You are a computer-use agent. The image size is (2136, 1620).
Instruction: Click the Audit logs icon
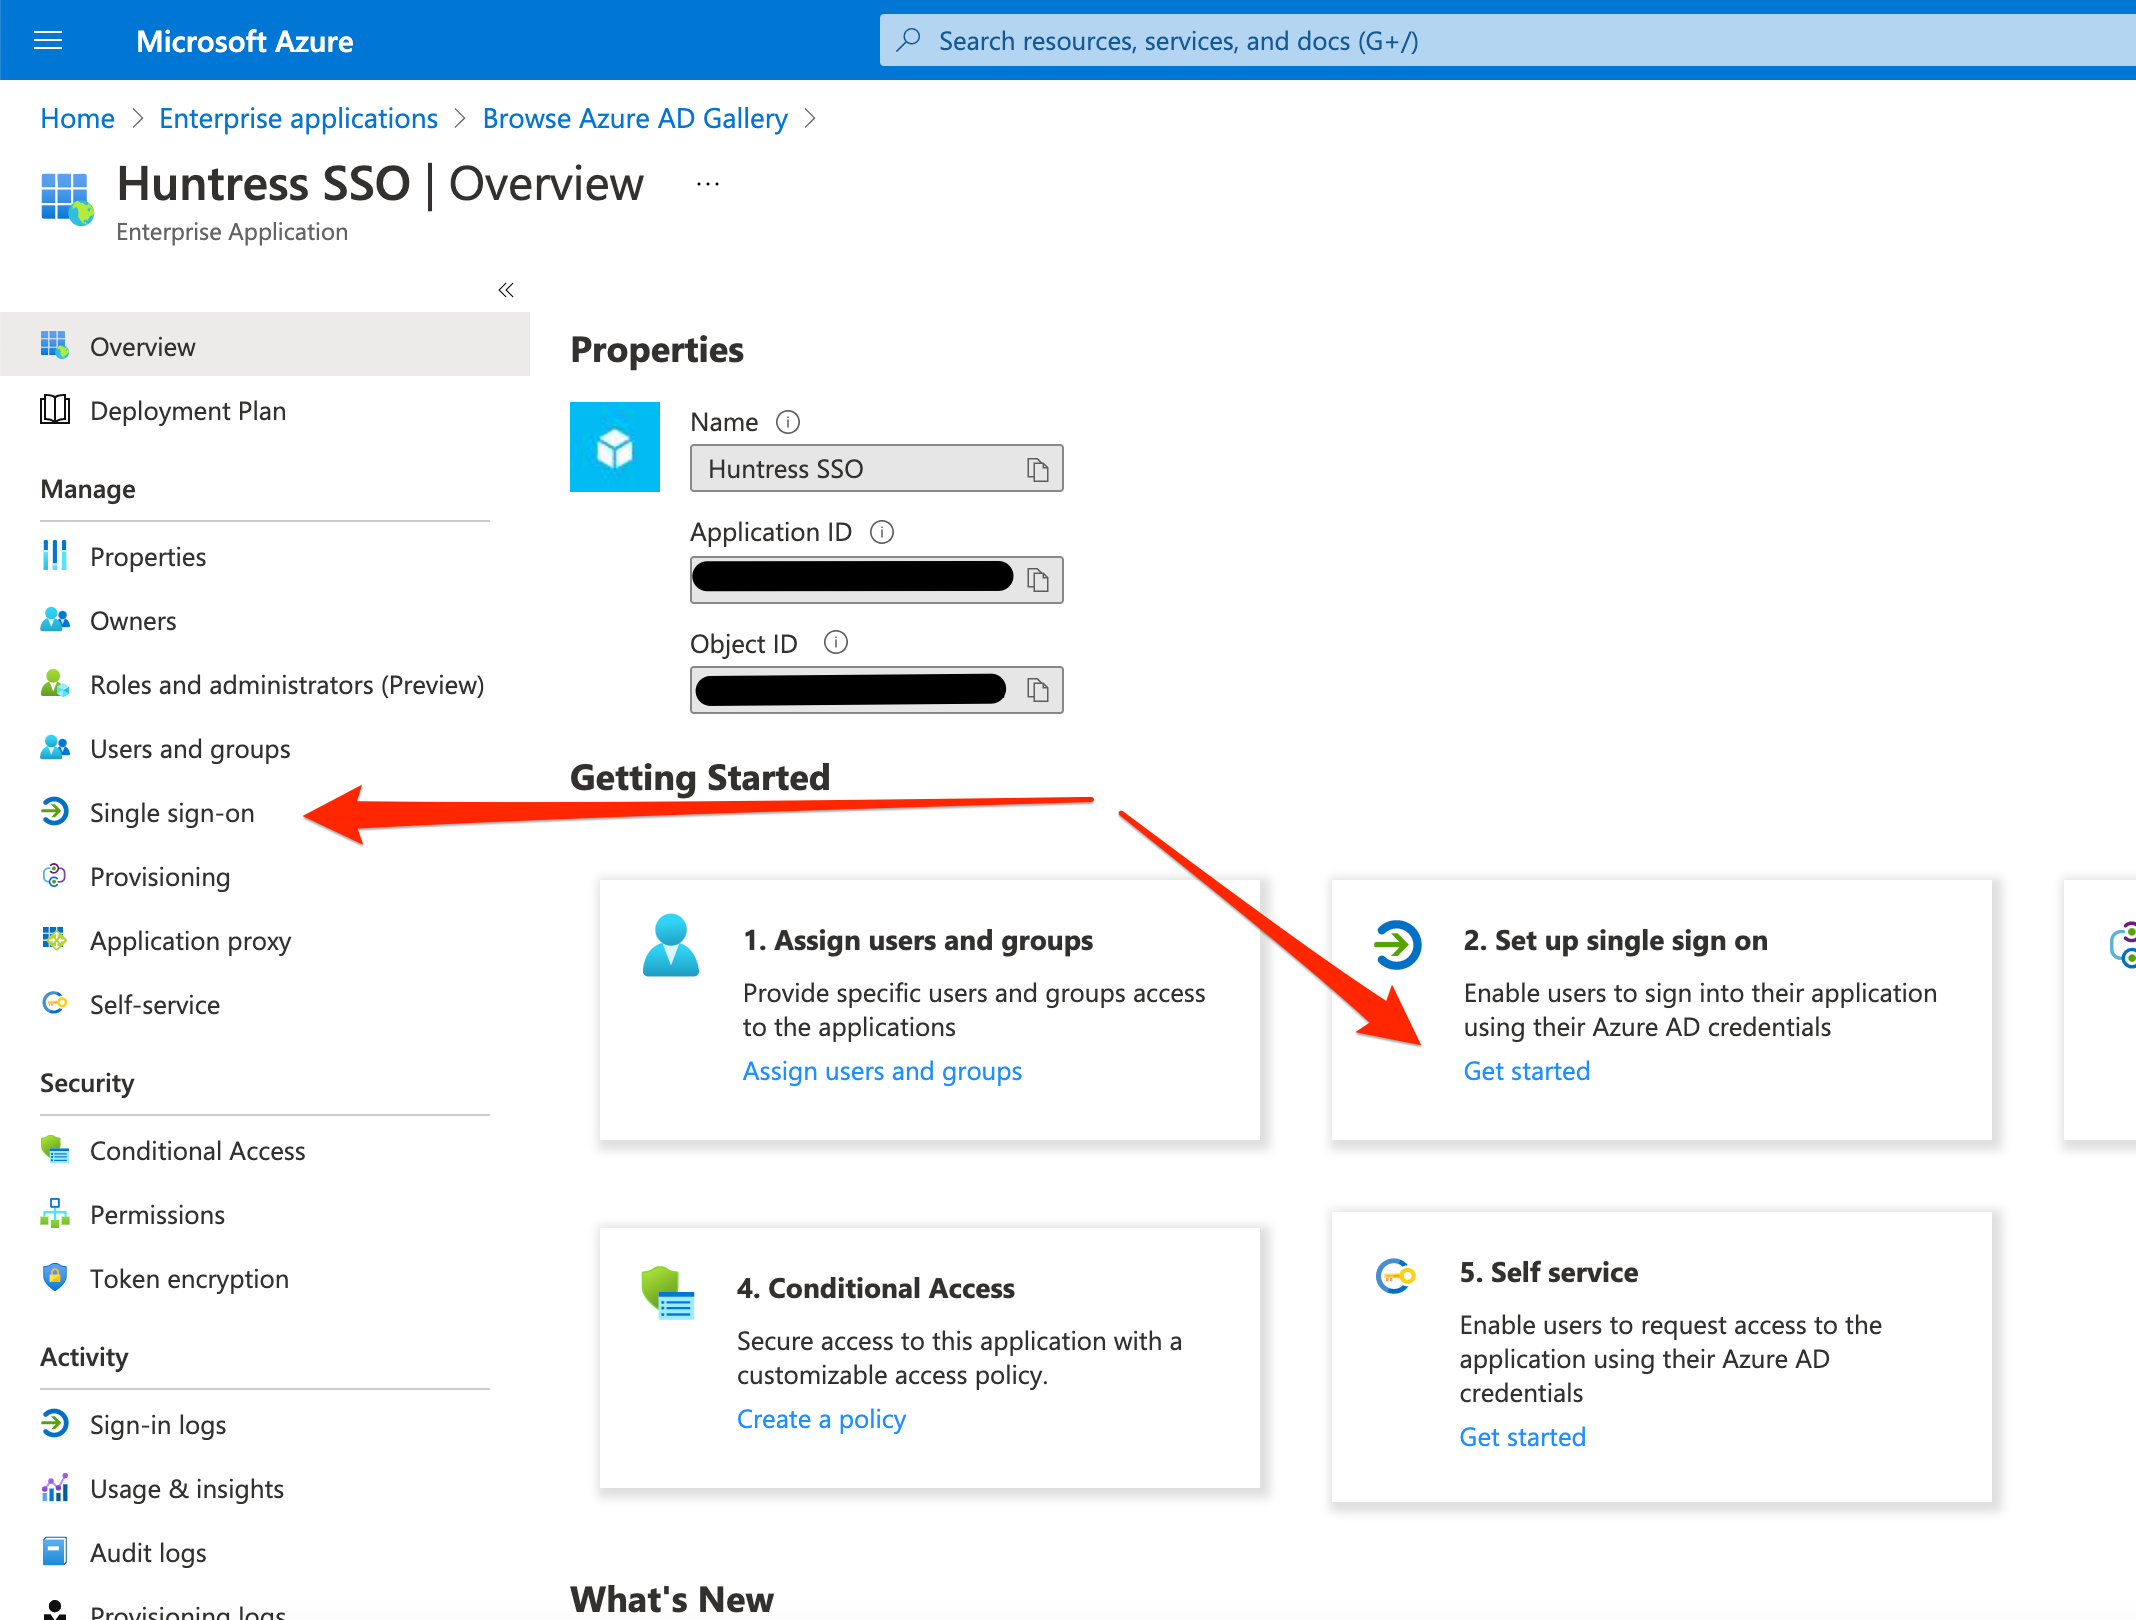pyautogui.click(x=55, y=1551)
